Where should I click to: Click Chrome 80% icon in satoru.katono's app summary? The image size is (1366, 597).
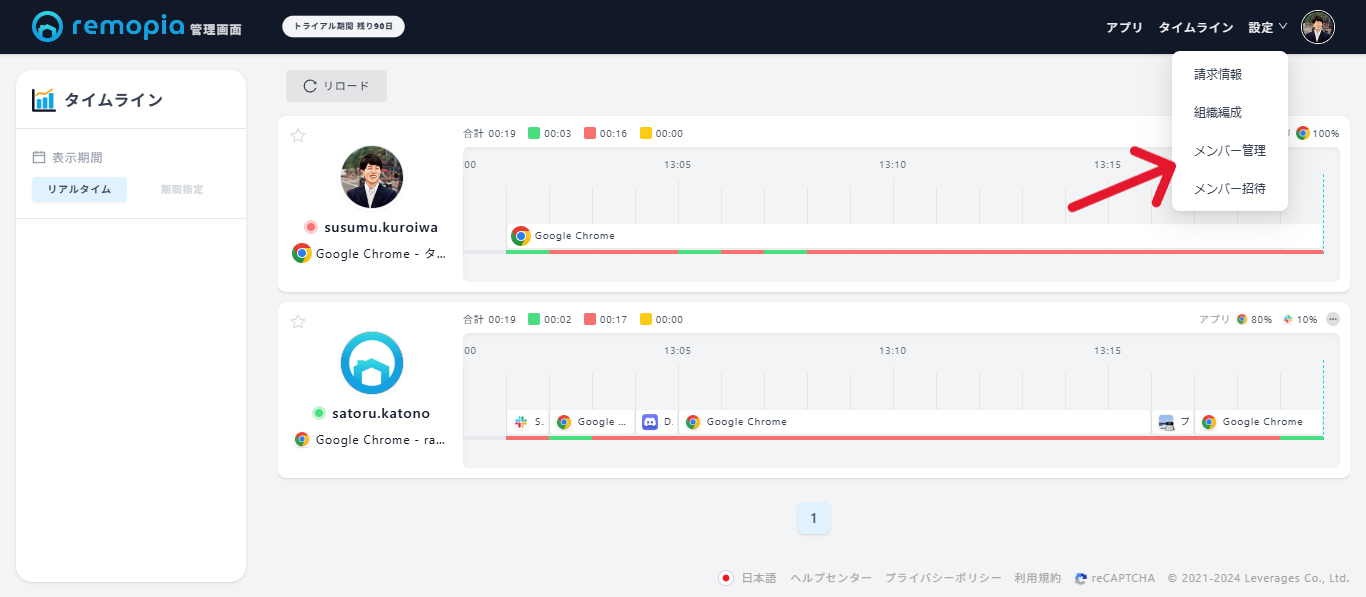1242,320
